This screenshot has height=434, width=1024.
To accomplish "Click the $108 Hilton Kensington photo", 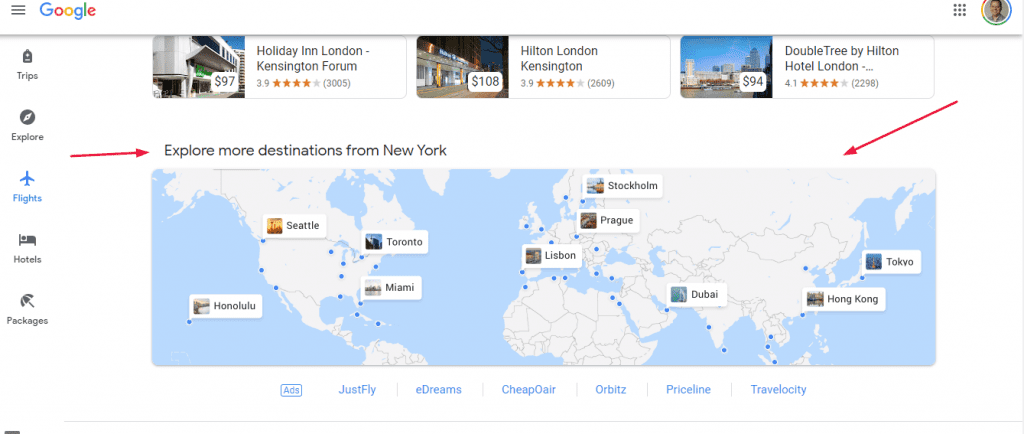I will pos(462,67).
